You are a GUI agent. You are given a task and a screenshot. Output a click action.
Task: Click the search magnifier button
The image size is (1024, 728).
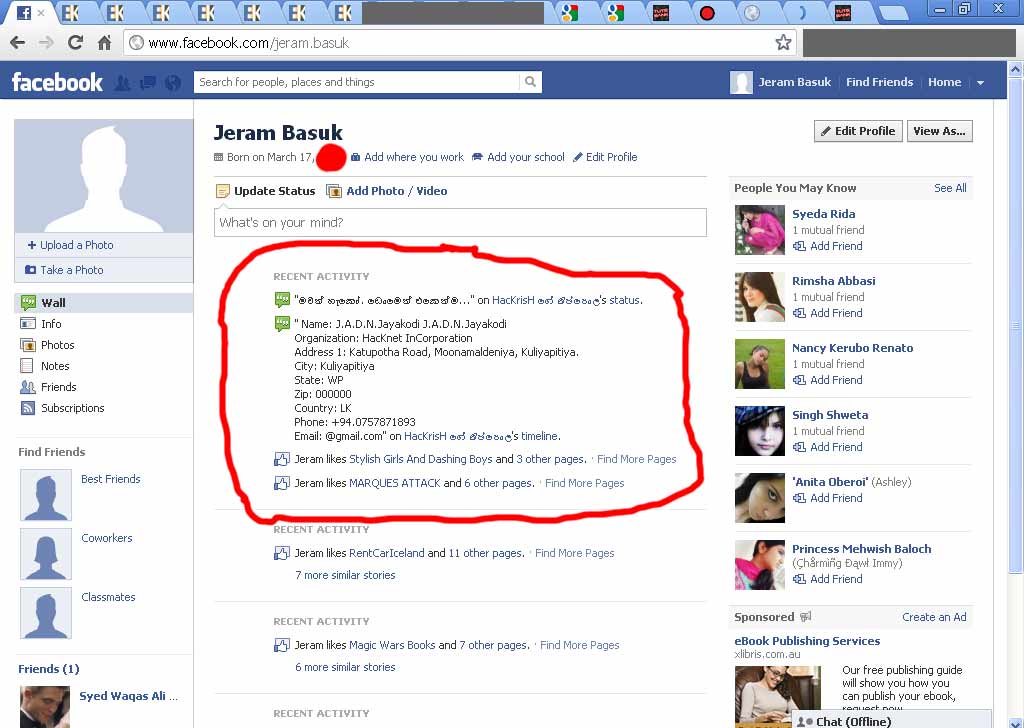point(530,82)
